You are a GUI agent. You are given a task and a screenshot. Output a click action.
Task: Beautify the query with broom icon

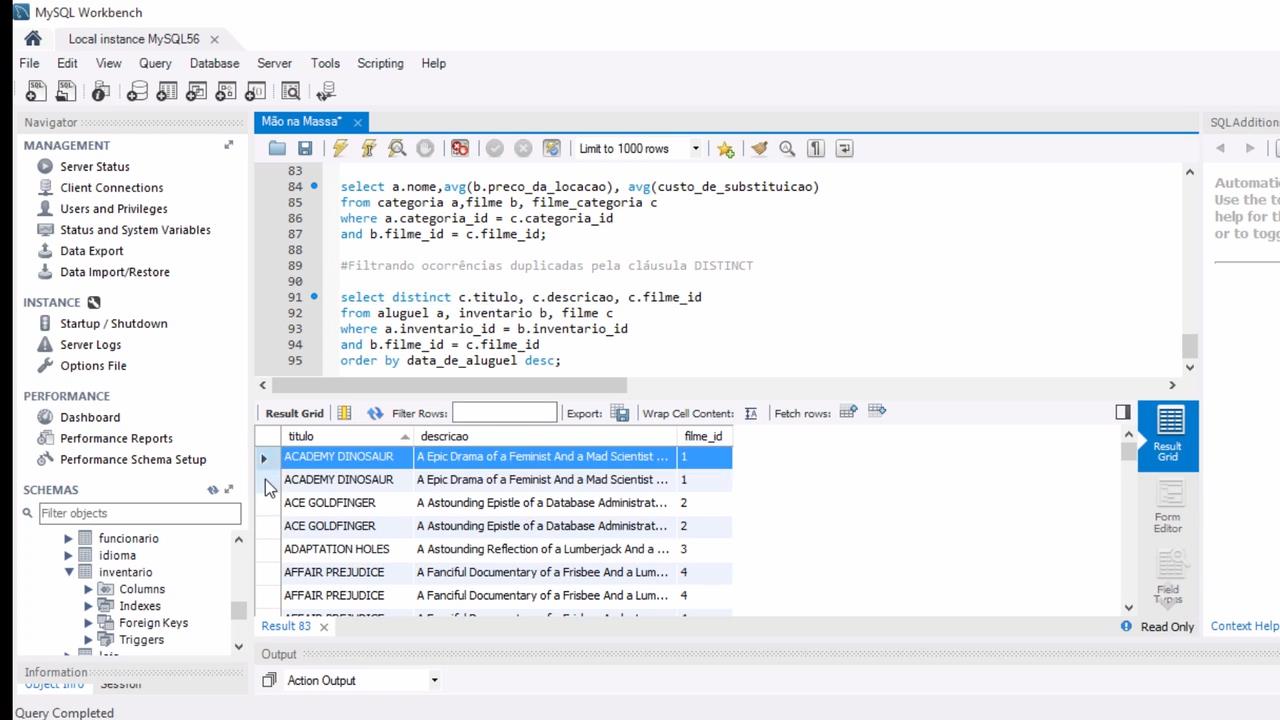[759, 148]
